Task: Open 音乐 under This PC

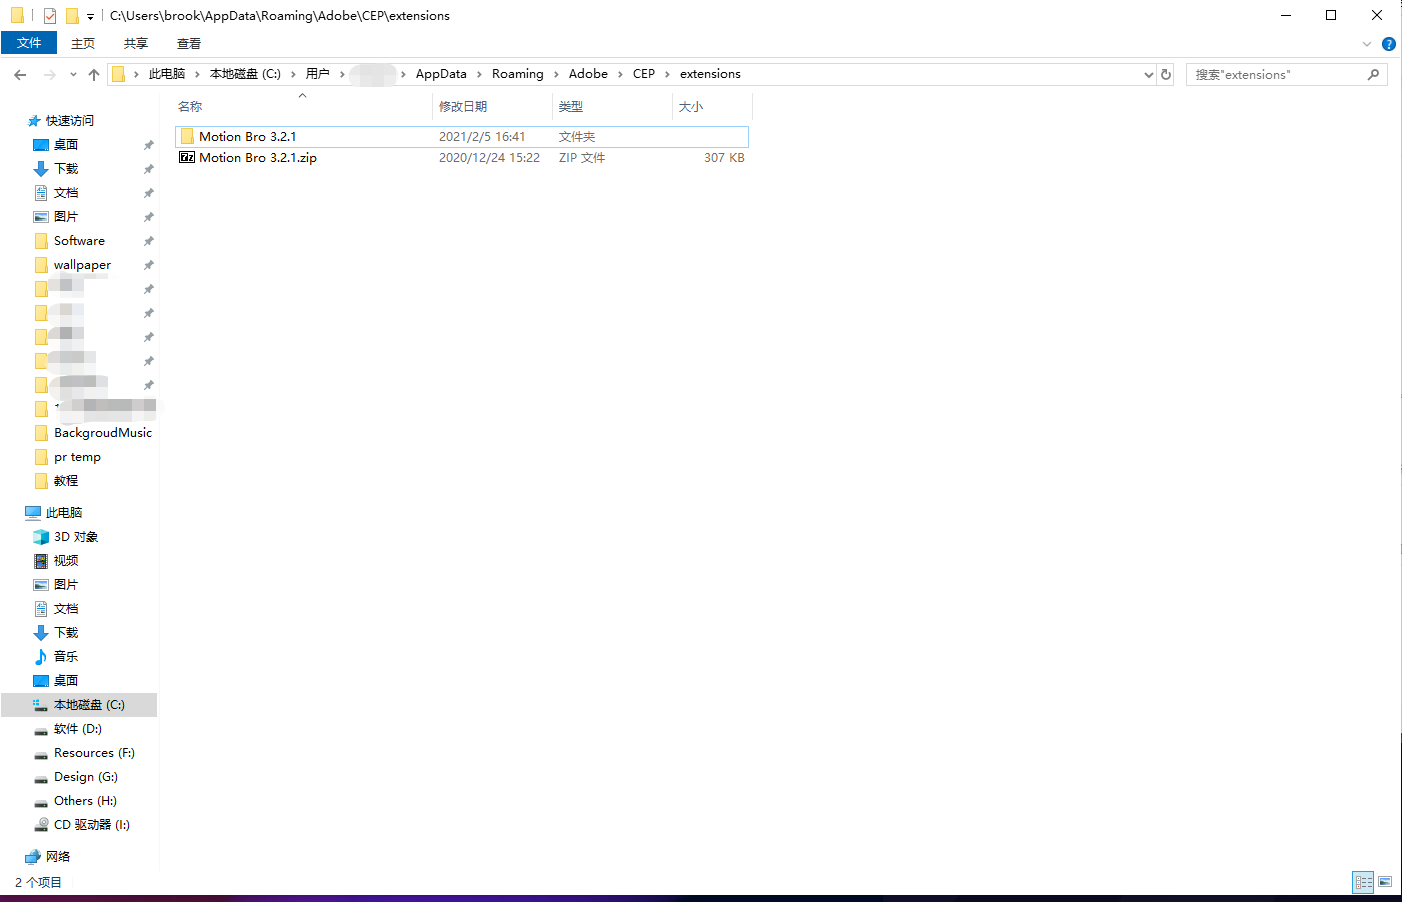Action: click(x=66, y=657)
